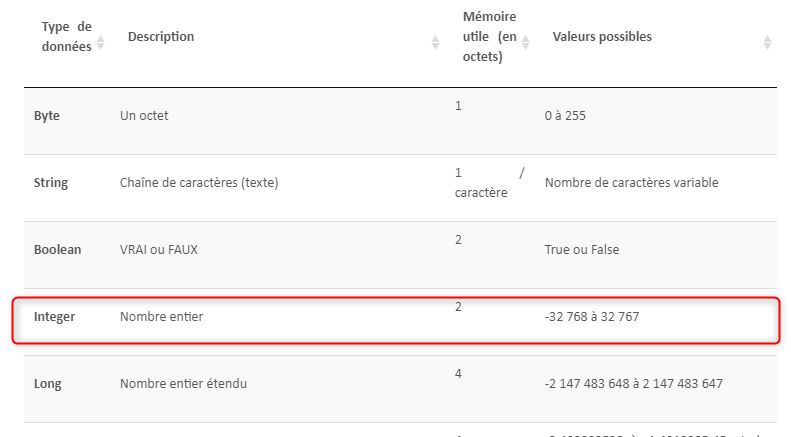
Task: Click the String data type cell
Action: point(51,183)
